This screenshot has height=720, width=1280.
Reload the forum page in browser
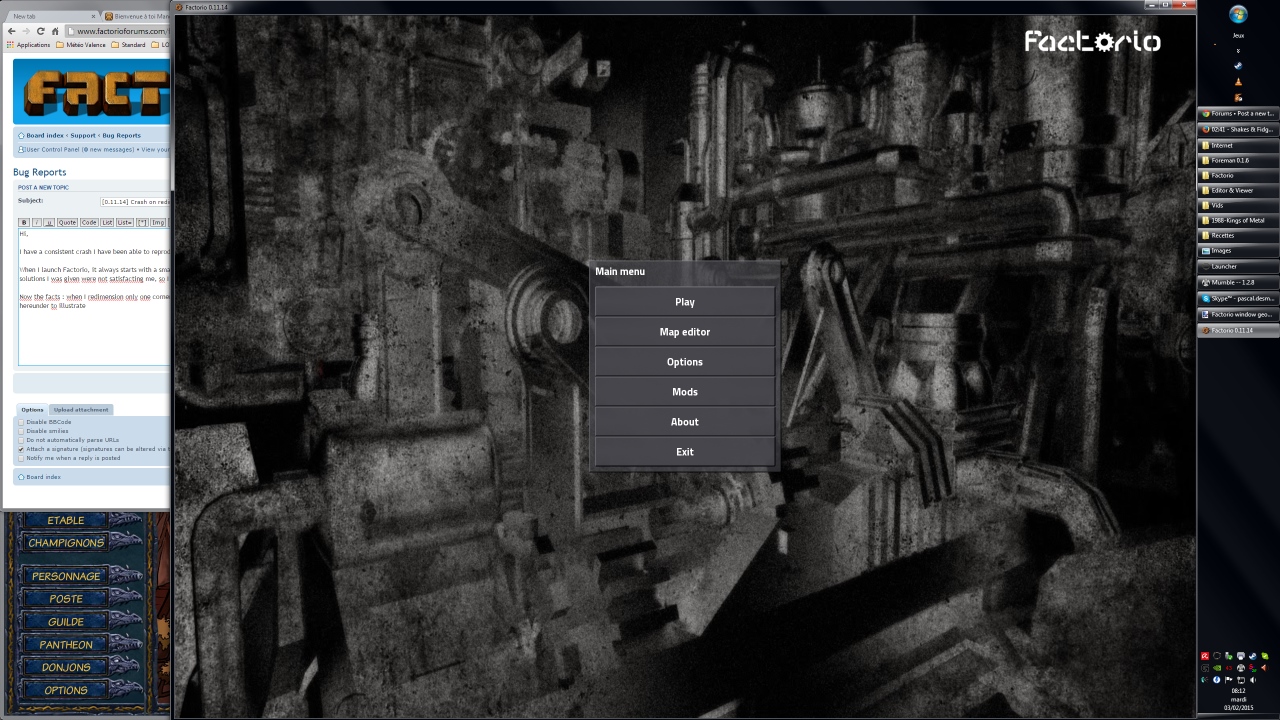(x=41, y=31)
